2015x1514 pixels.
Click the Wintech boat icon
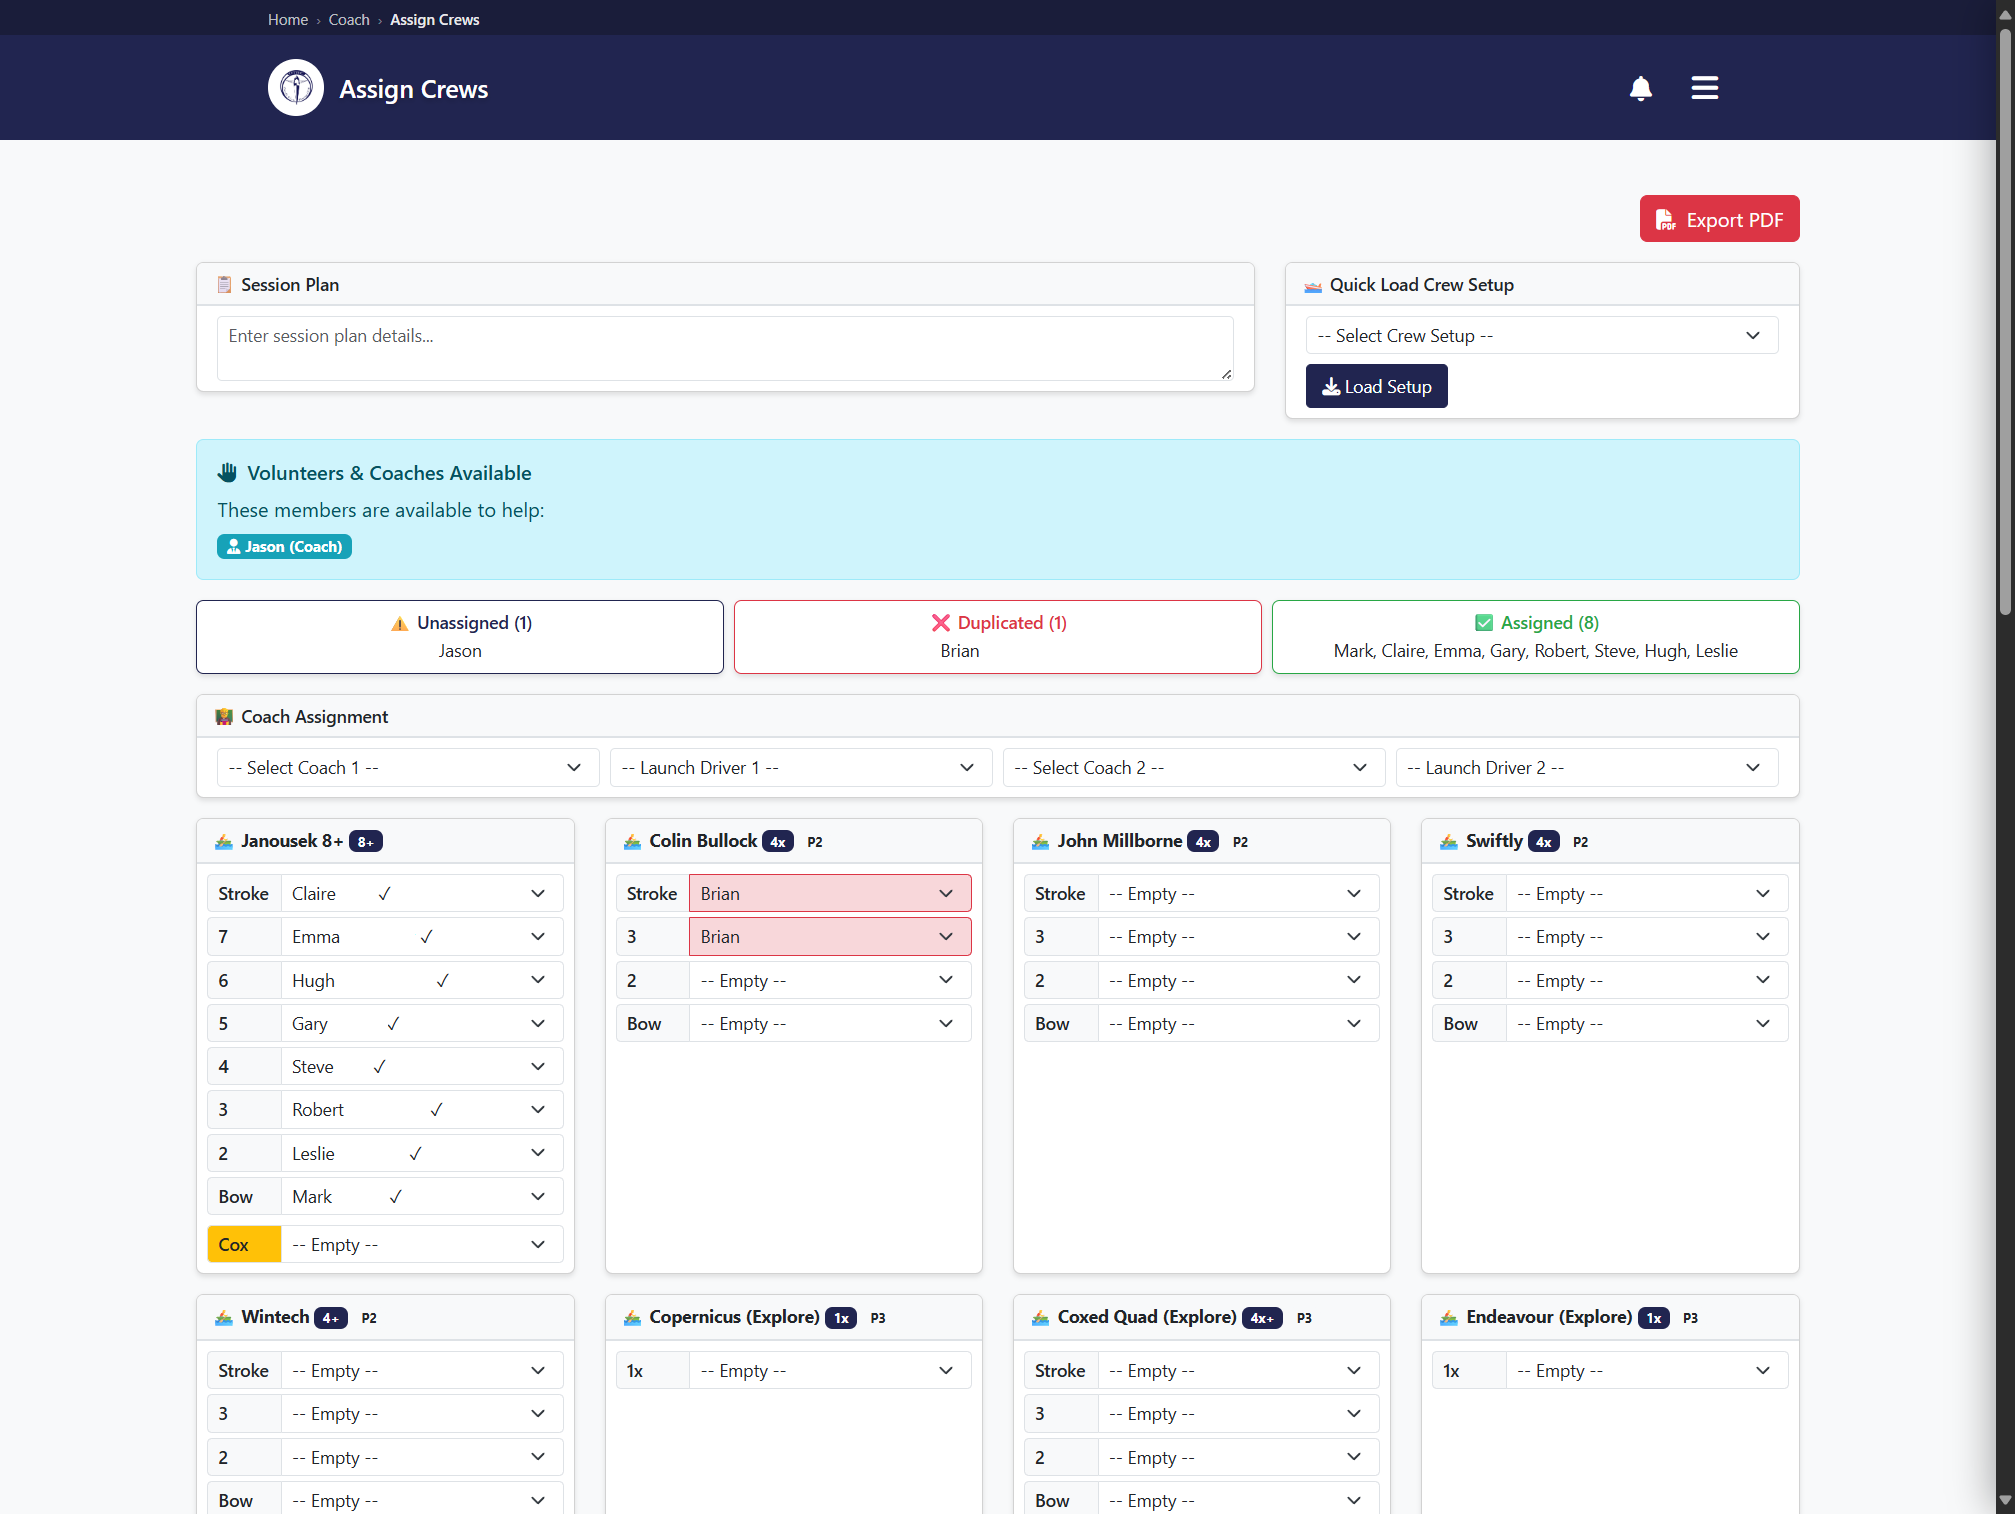[x=224, y=1318]
